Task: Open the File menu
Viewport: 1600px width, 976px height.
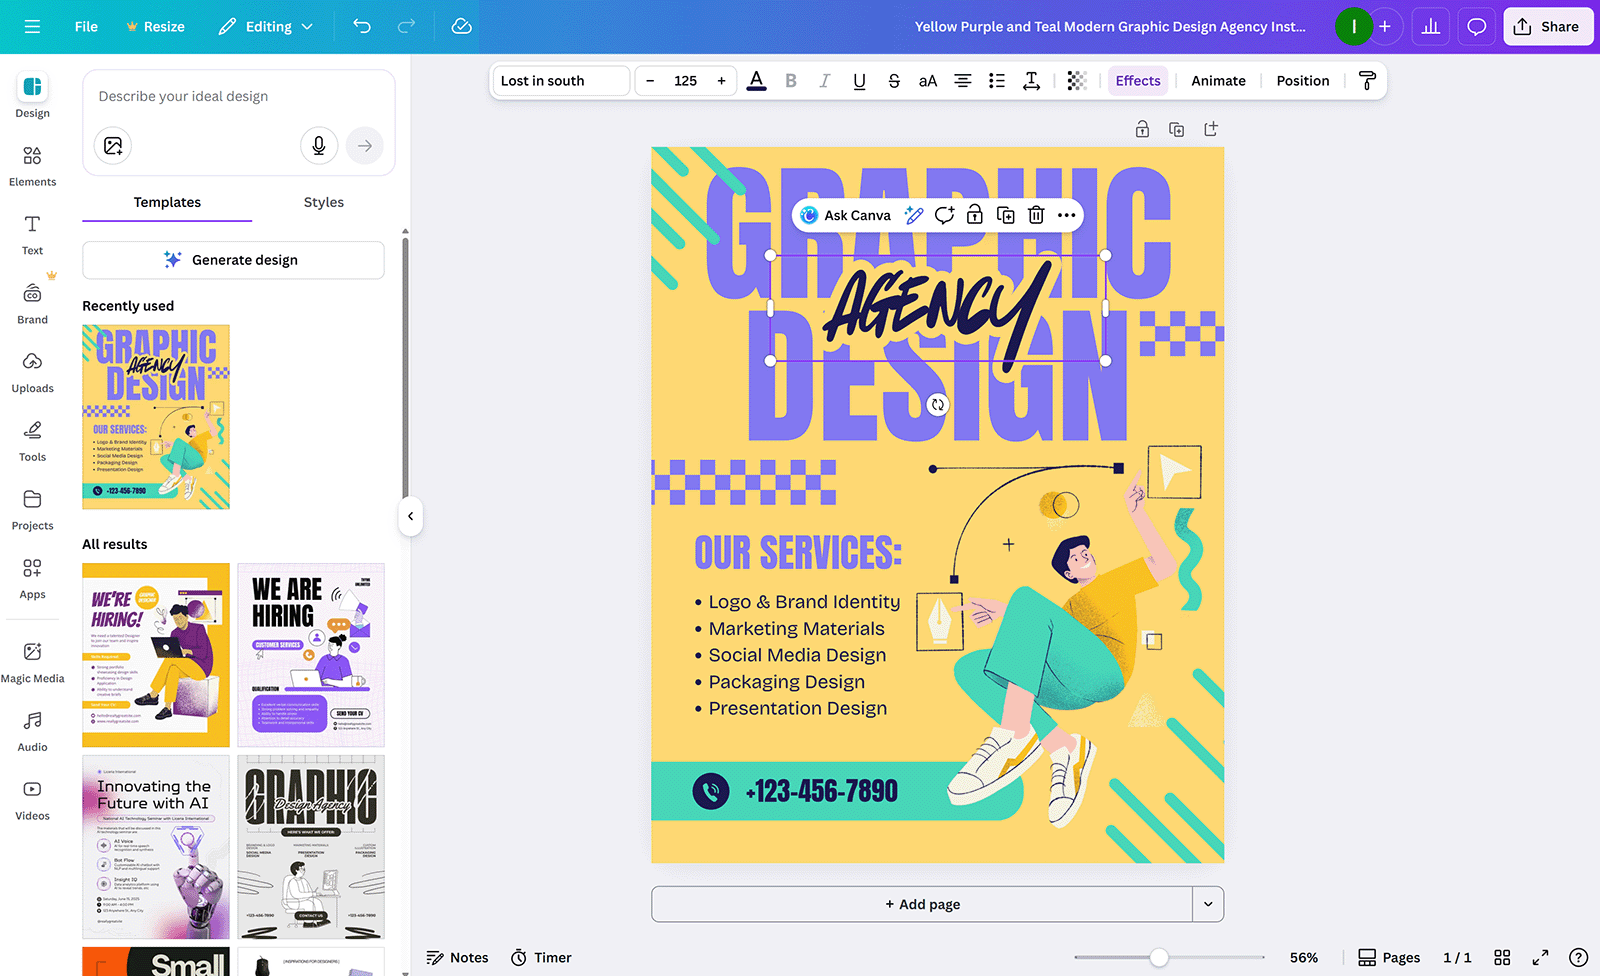Action: [x=85, y=26]
